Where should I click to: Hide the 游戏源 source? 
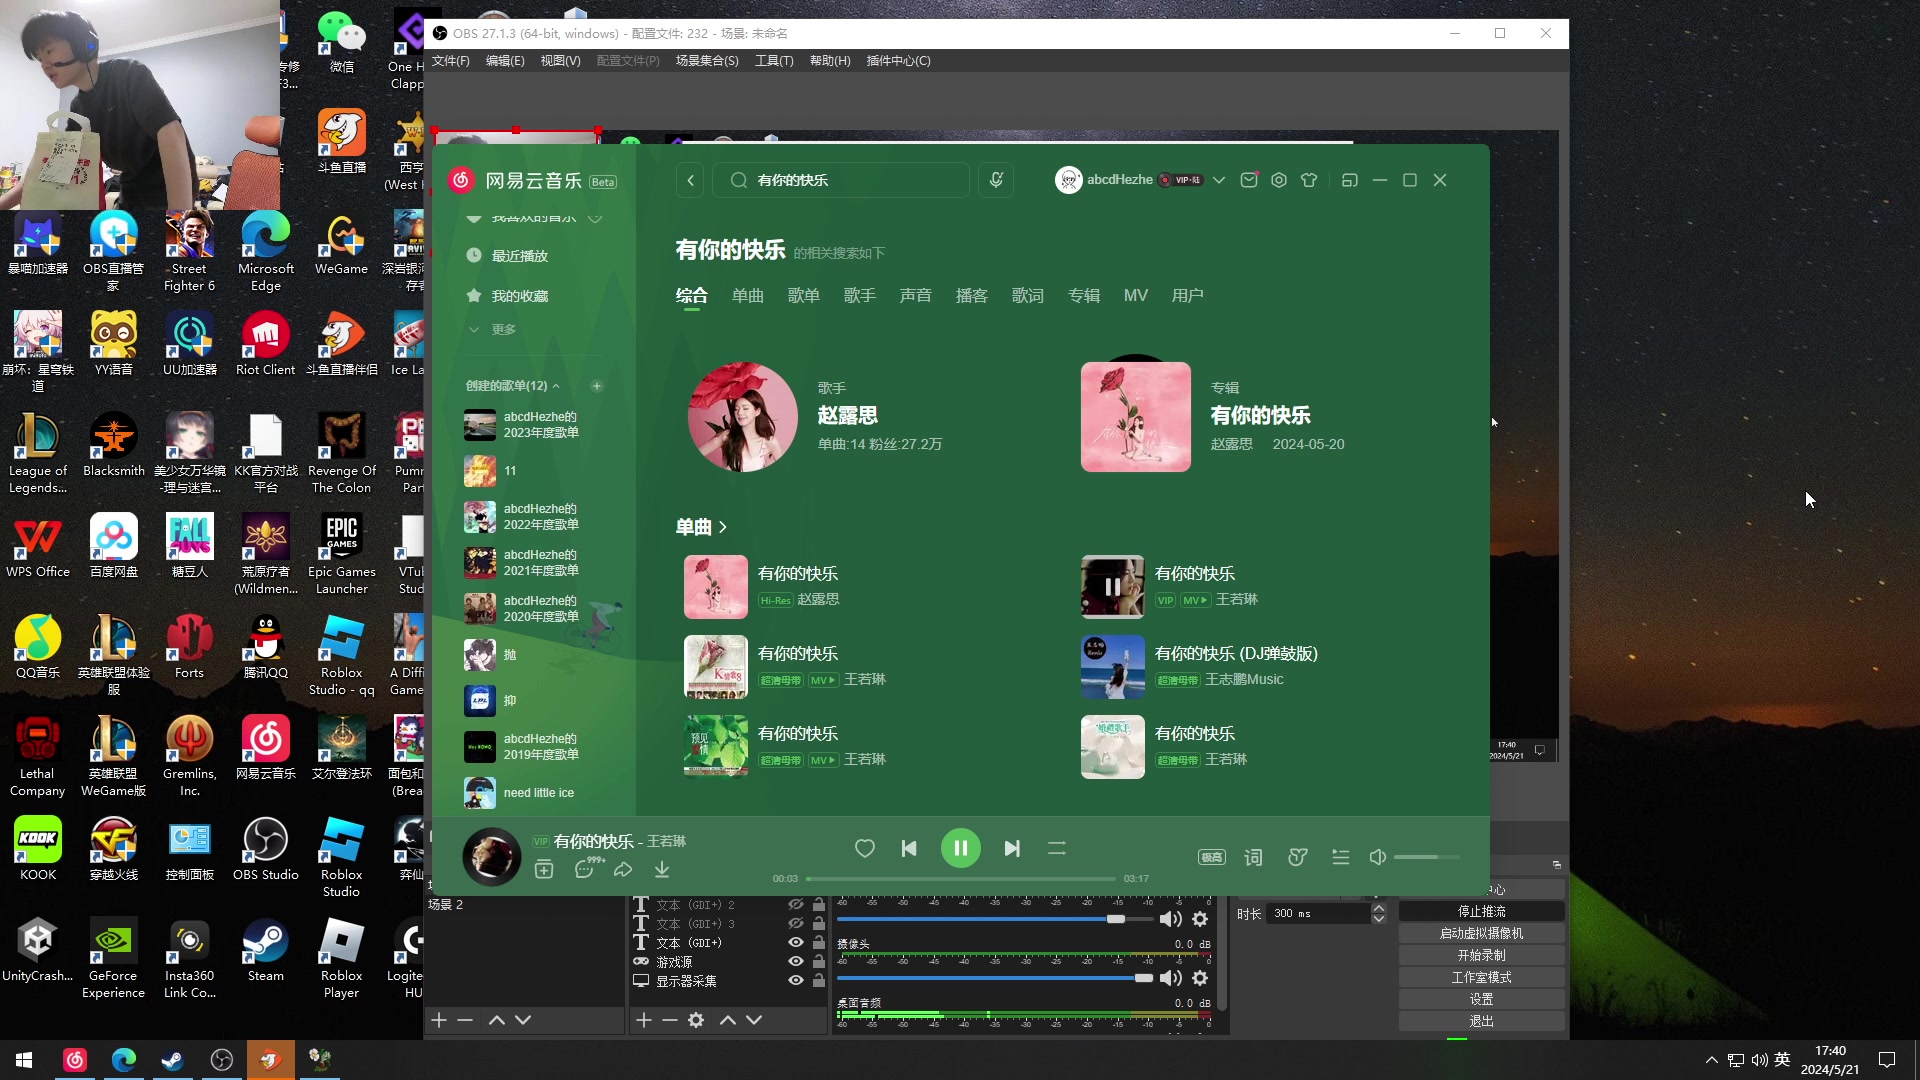click(x=796, y=962)
